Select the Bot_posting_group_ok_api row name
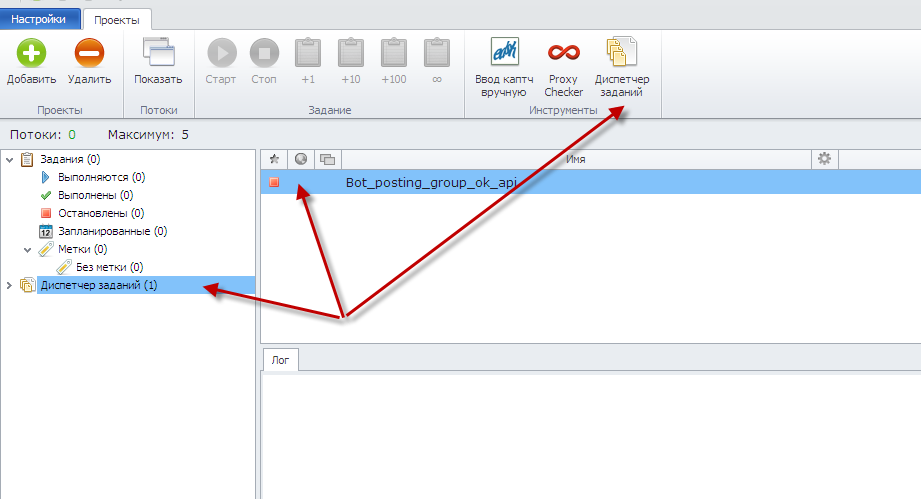 pos(431,183)
